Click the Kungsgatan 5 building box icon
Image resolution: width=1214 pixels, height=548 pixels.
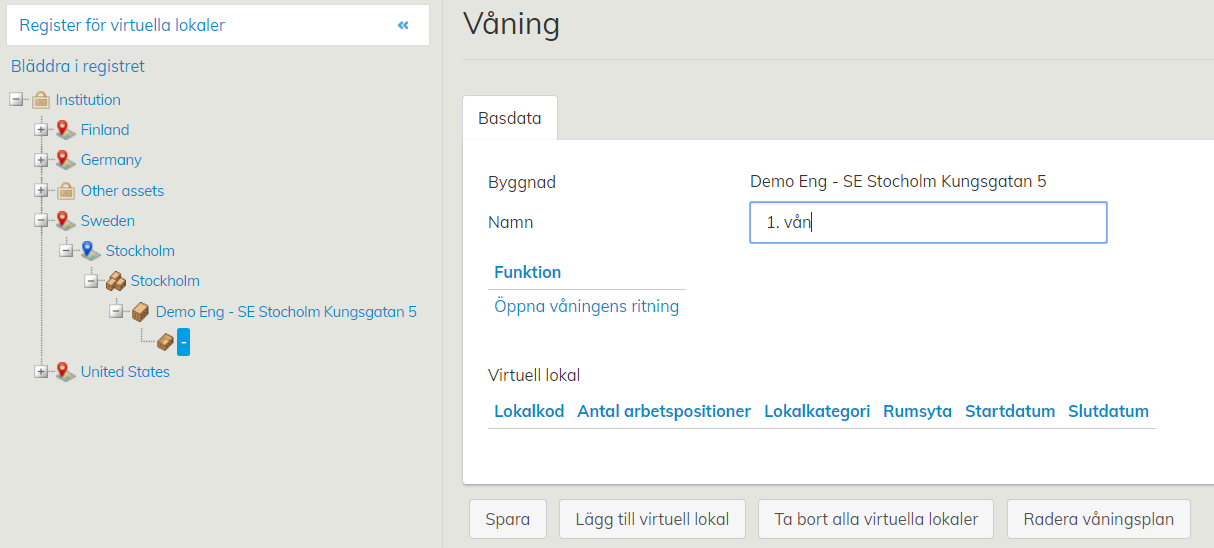point(141,312)
